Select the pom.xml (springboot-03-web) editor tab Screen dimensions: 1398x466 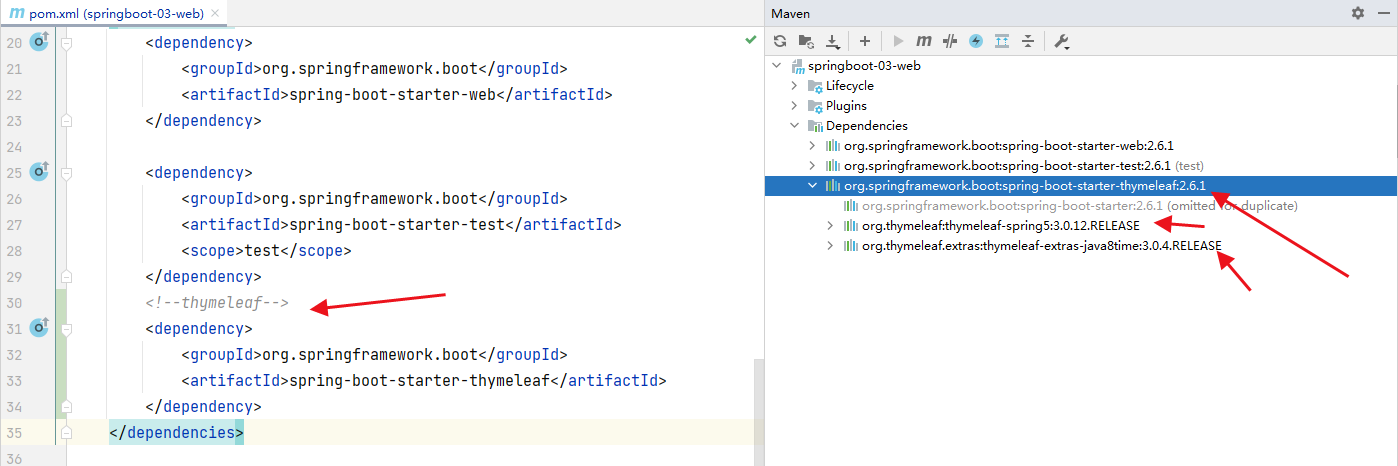point(108,13)
